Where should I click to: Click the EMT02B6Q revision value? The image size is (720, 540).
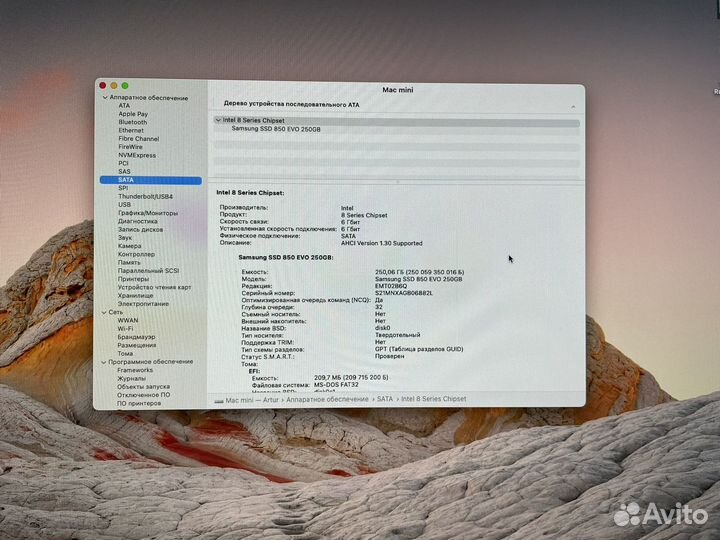pos(391,286)
